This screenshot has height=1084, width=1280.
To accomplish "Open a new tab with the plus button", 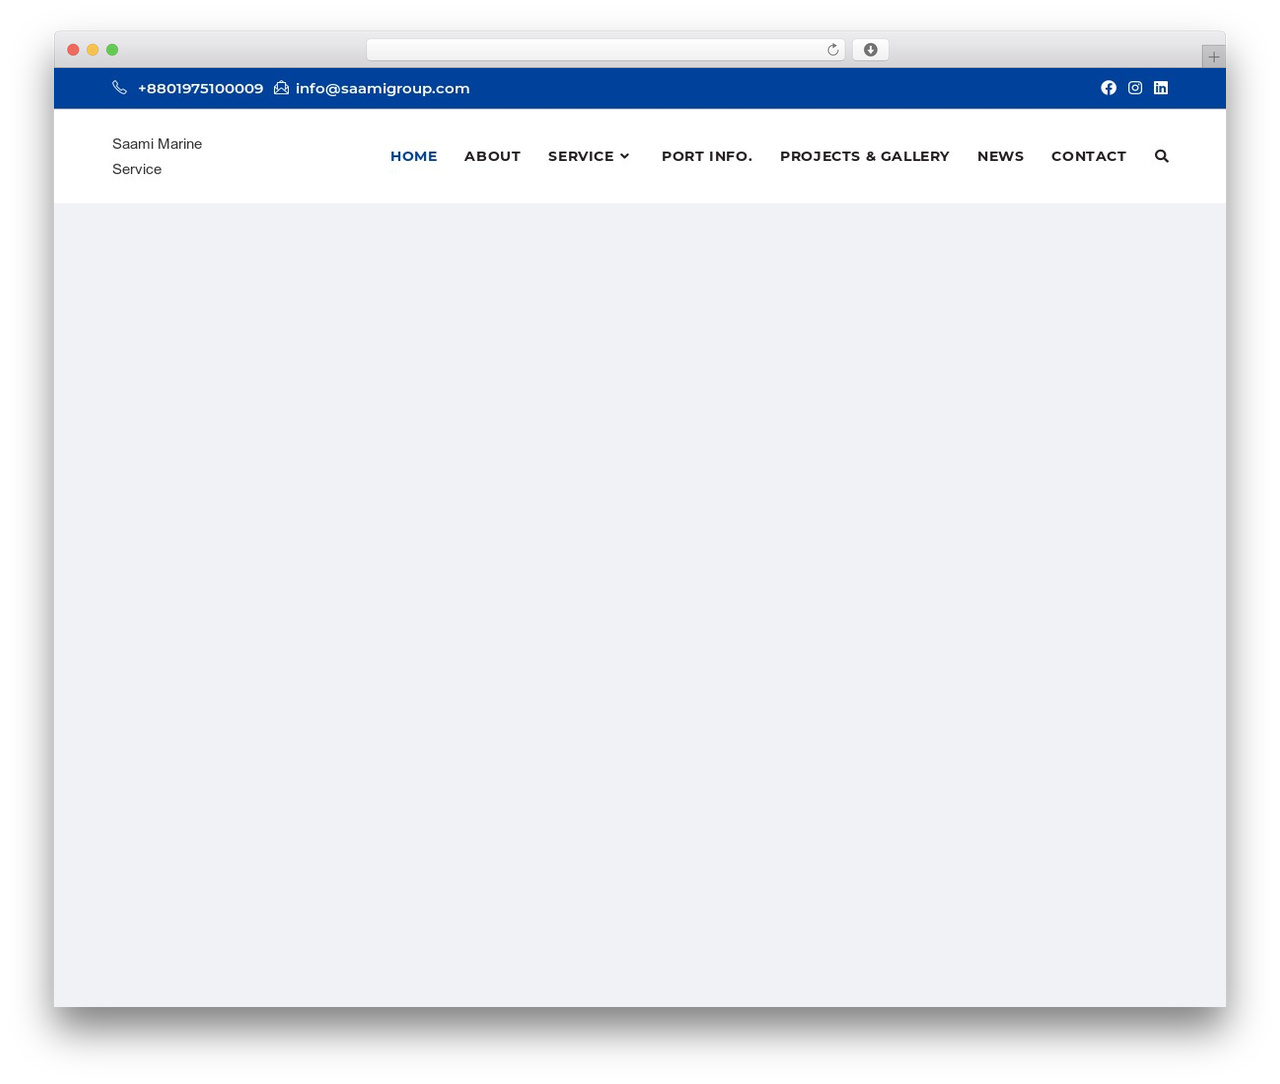I will (x=1214, y=57).
